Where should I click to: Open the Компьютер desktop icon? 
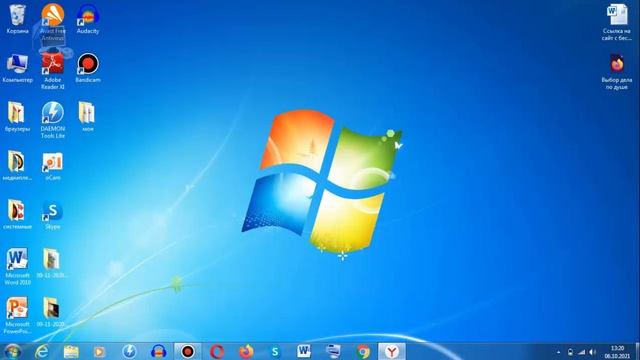coord(17,68)
